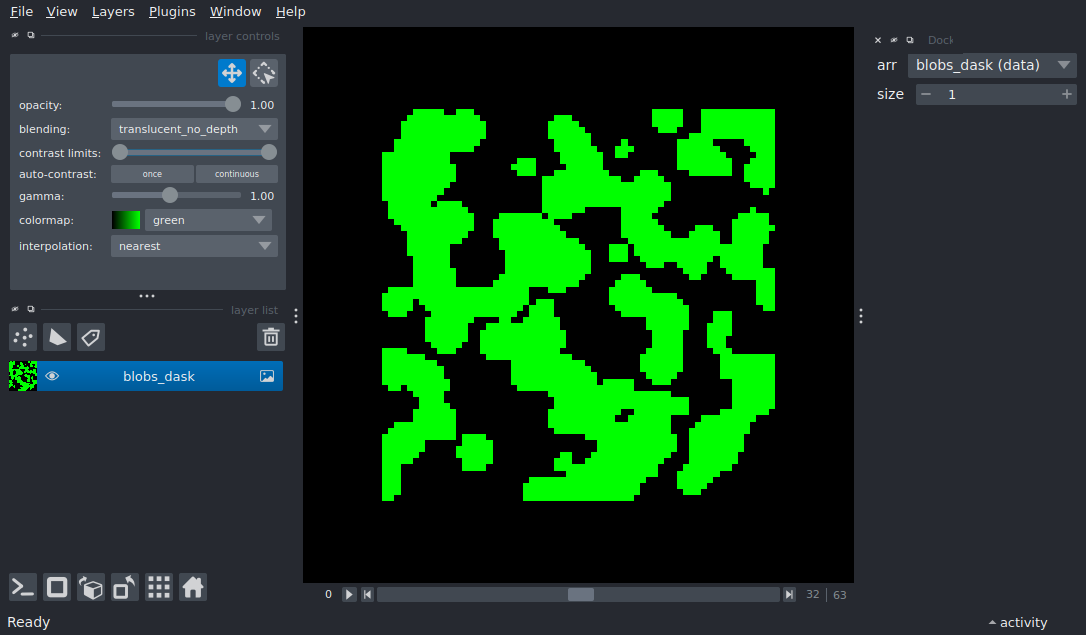The height and width of the screenshot is (635, 1086).
Task: Float the layer list panel
Action: pyautogui.click(x=30, y=310)
